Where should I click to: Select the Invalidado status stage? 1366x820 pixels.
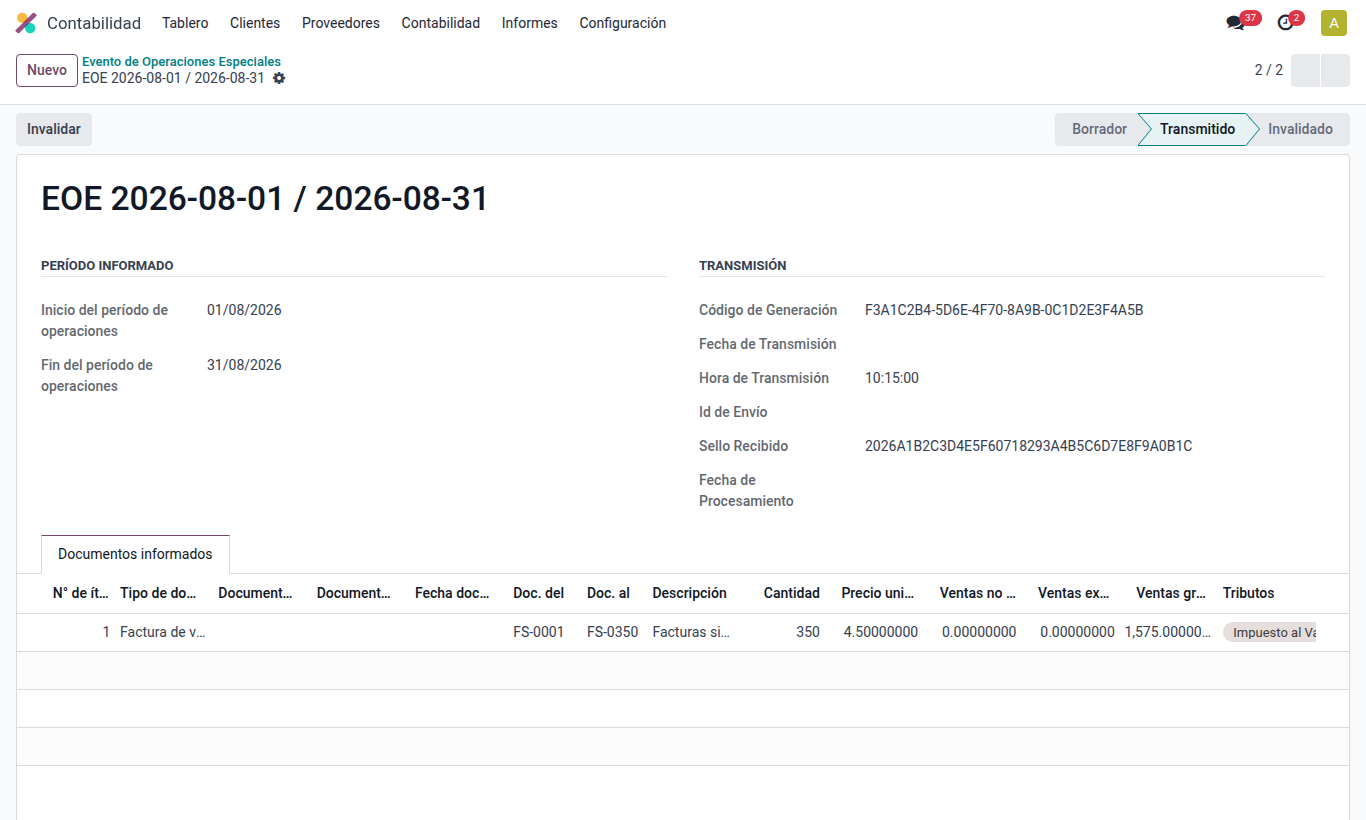(1300, 129)
